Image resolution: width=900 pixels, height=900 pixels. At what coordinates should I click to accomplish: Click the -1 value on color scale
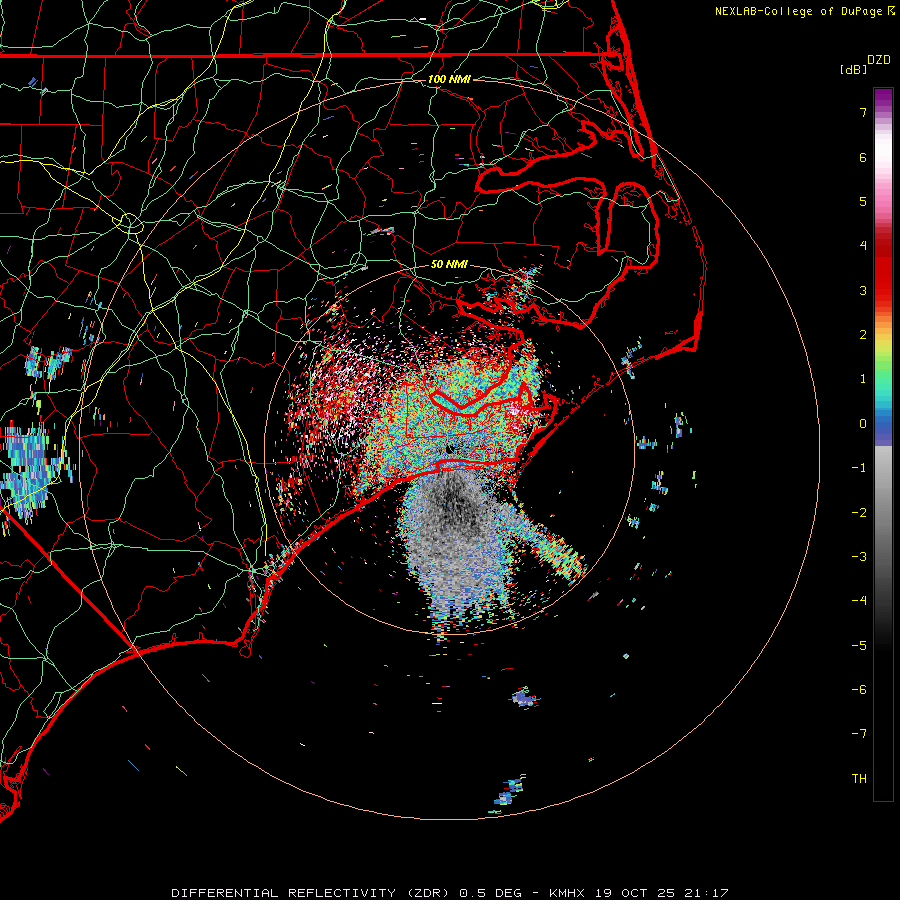[x=859, y=468]
